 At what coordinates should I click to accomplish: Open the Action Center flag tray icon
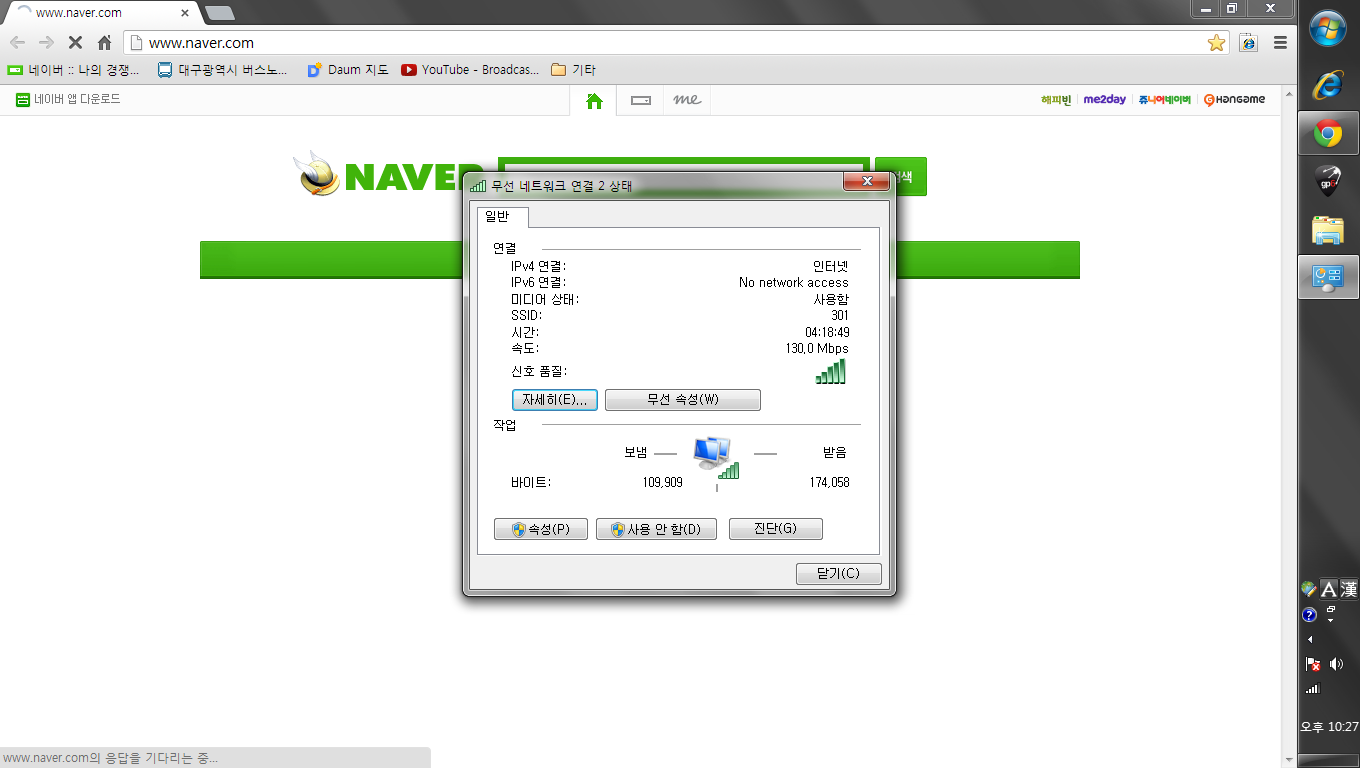(x=1313, y=664)
